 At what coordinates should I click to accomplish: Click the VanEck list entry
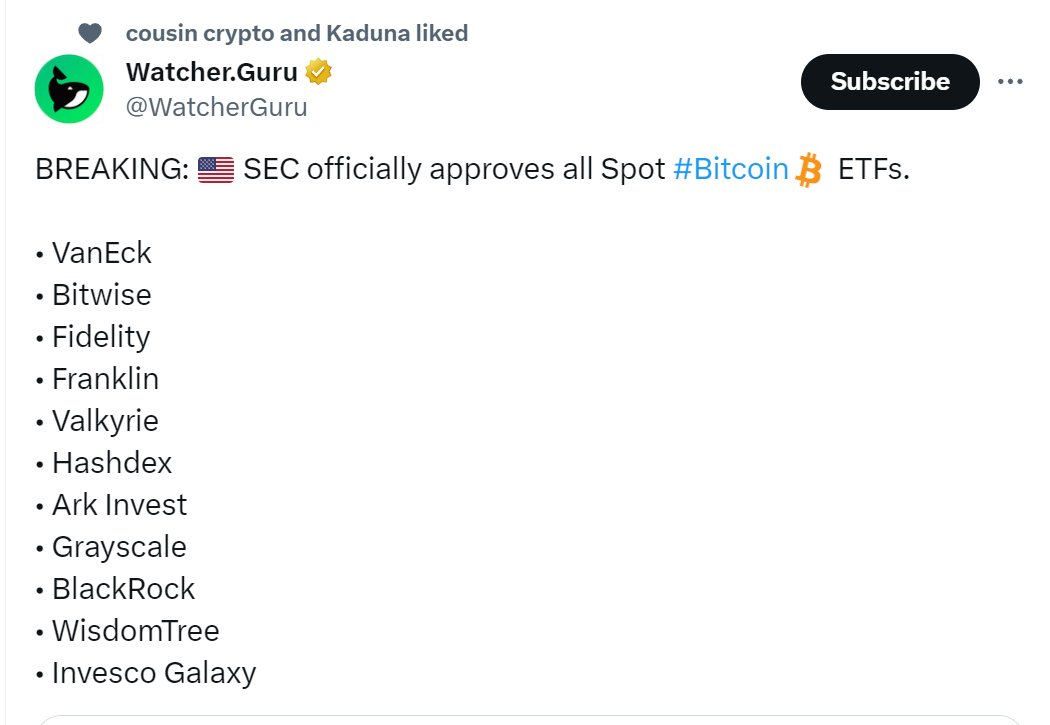pyautogui.click(x=101, y=253)
